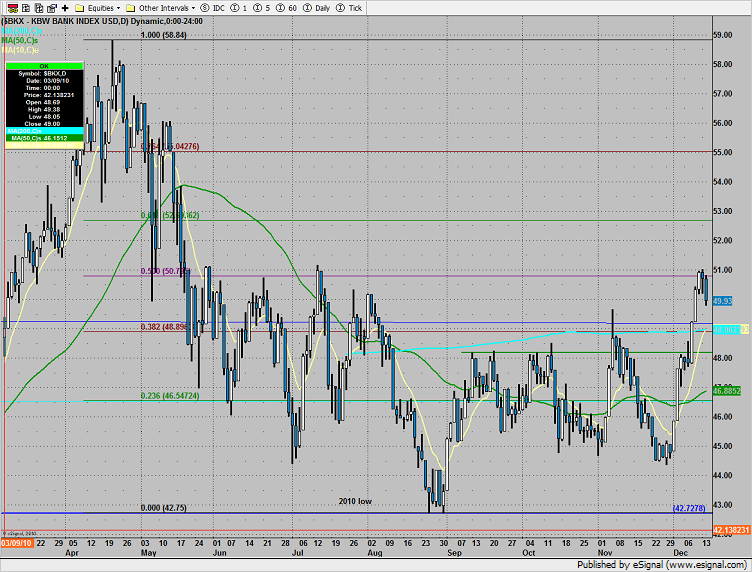Image resolution: width=752 pixels, height=572 pixels.
Task: Click the 0.000 (42.75) Fibonacci label
Action: point(164,508)
